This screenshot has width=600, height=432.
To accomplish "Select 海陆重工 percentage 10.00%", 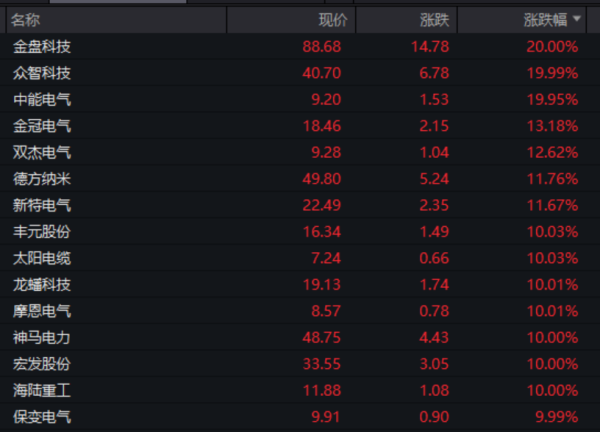I will pyautogui.click(x=554, y=391).
